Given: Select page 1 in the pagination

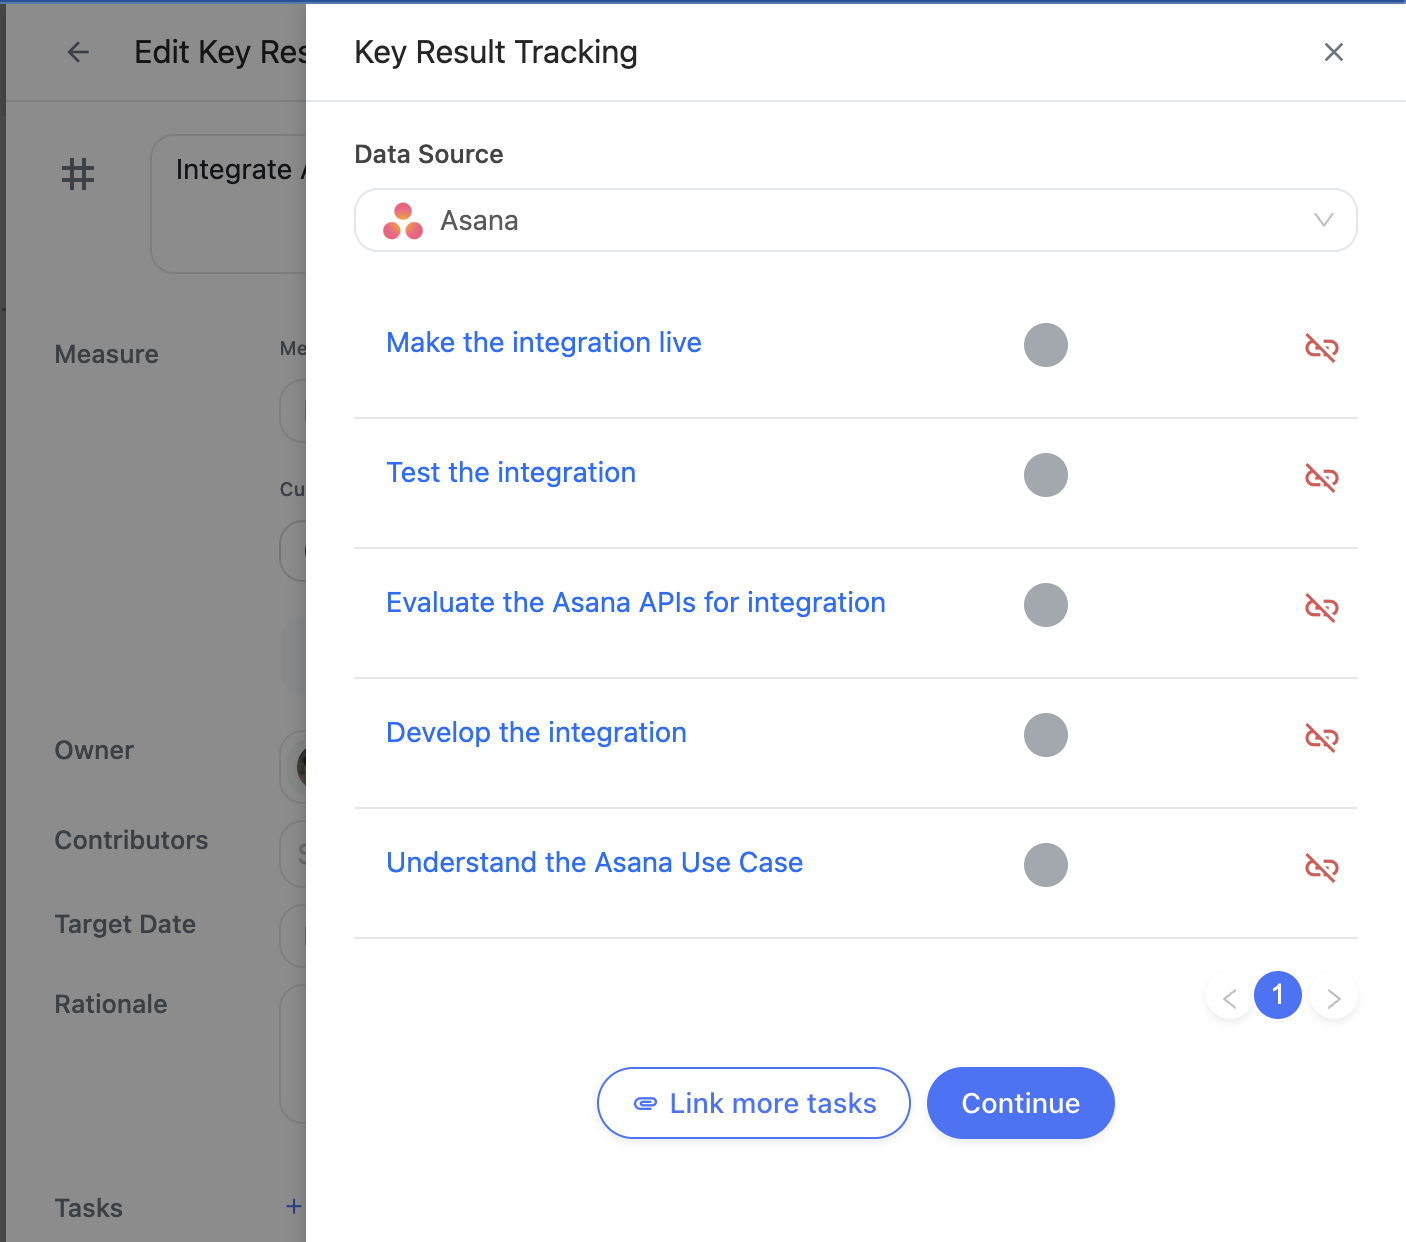Looking at the screenshot, I should click(x=1278, y=995).
